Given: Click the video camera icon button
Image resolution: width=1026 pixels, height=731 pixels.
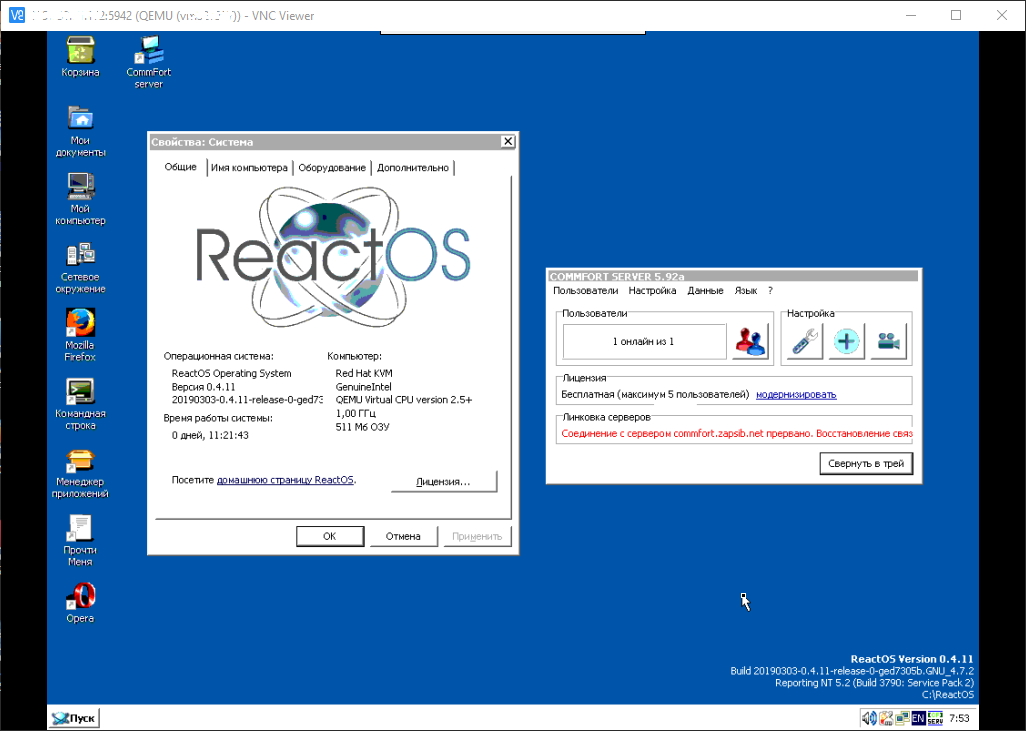Looking at the screenshot, I should pyautogui.click(x=889, y=341).
